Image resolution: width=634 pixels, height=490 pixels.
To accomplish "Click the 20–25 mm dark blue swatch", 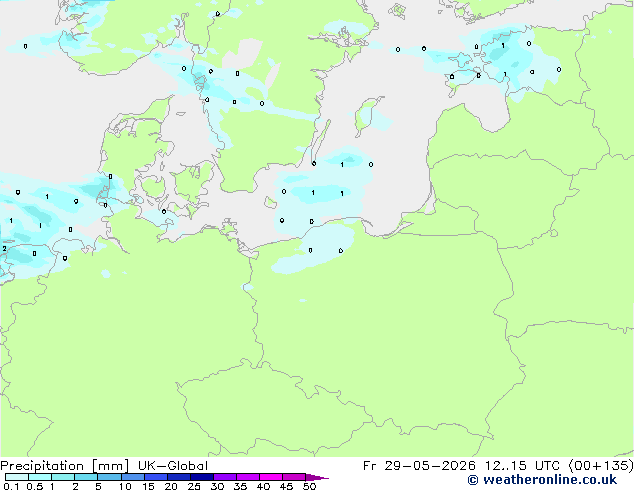I will [x=179, y=477].
